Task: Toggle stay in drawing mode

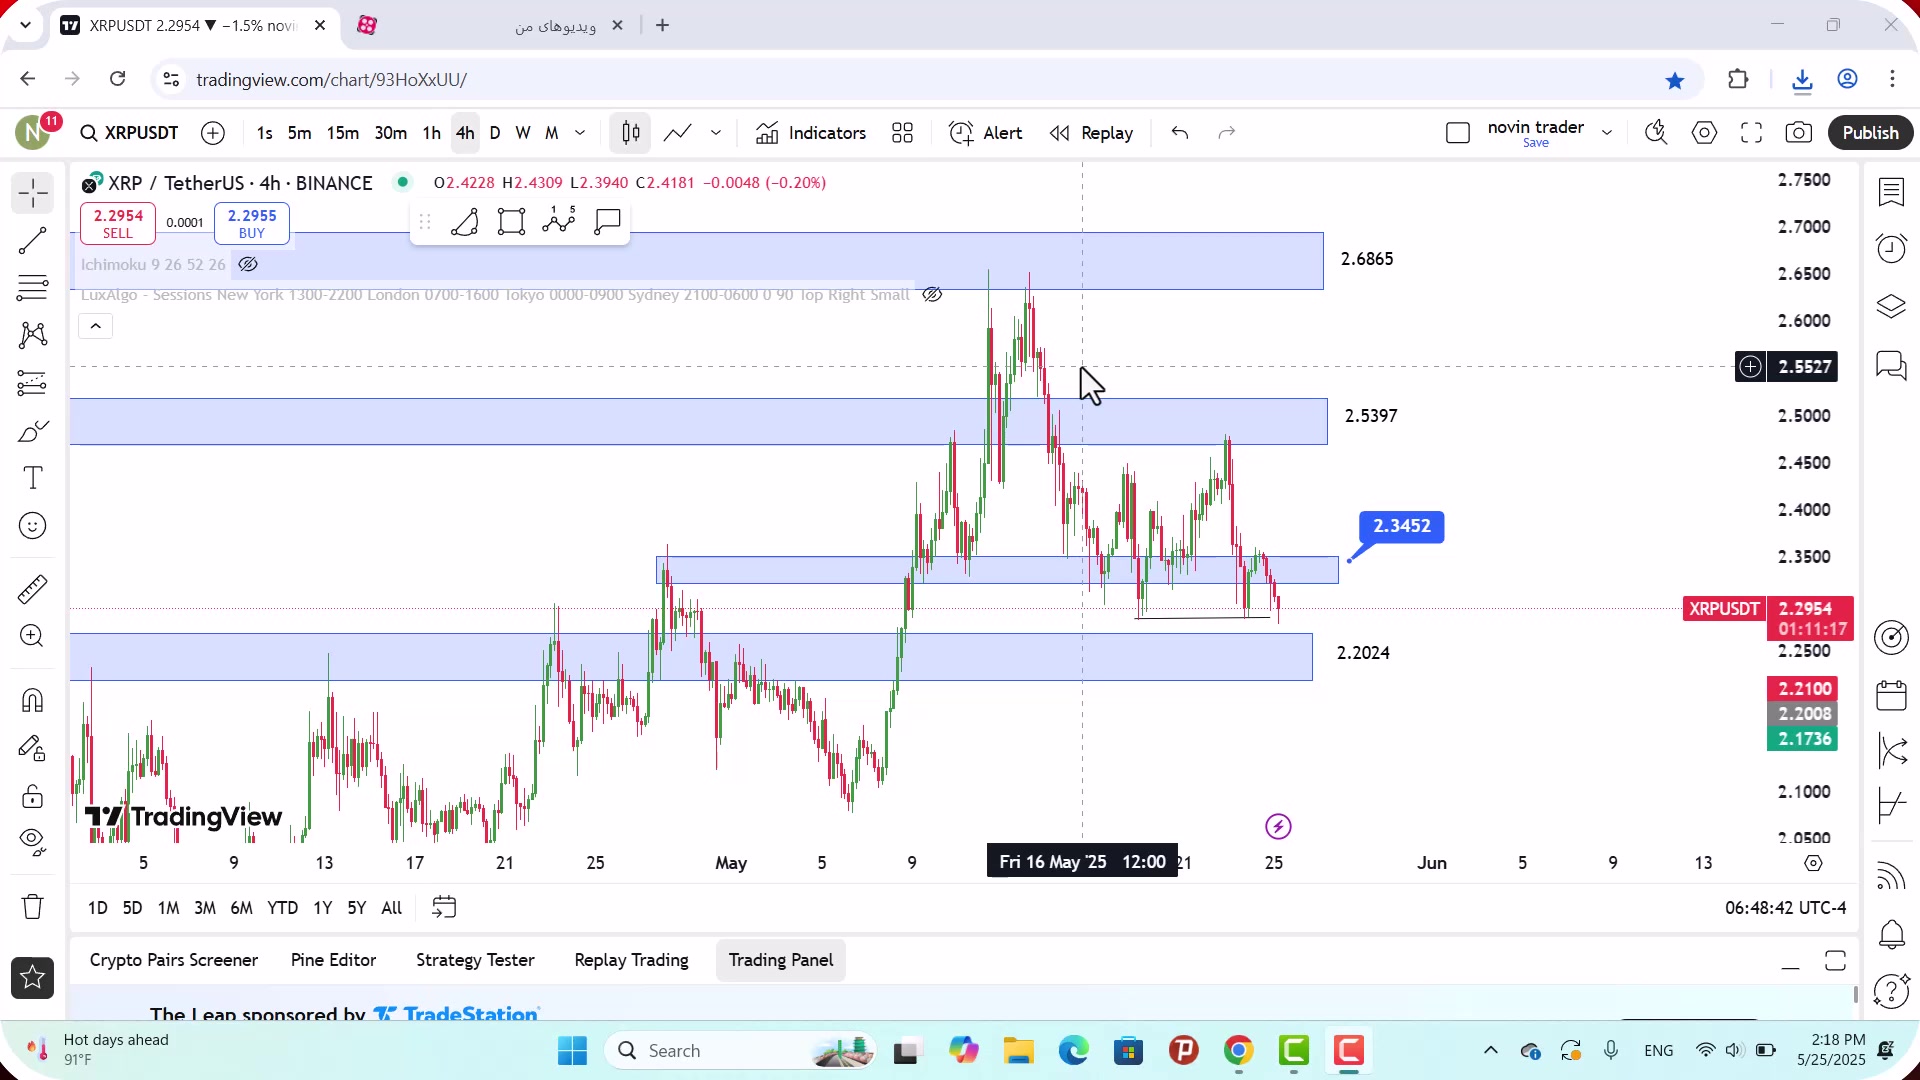Action: (x=33, y=748)
